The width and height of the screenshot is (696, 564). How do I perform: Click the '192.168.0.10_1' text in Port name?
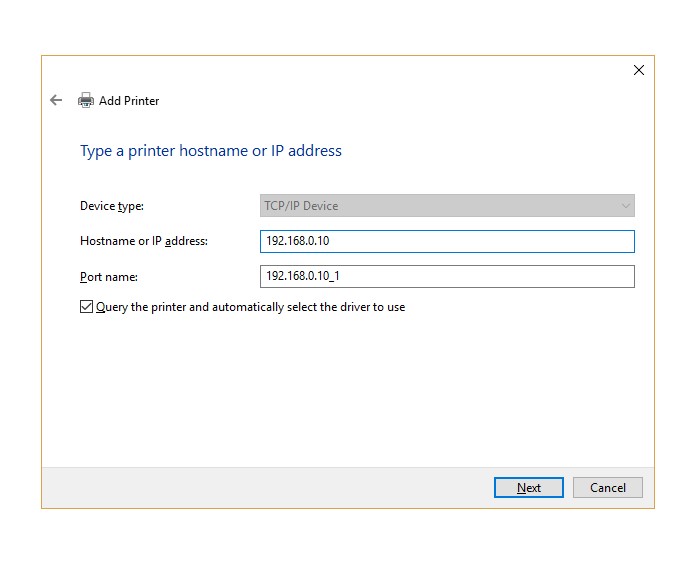[x=305, y=276]
